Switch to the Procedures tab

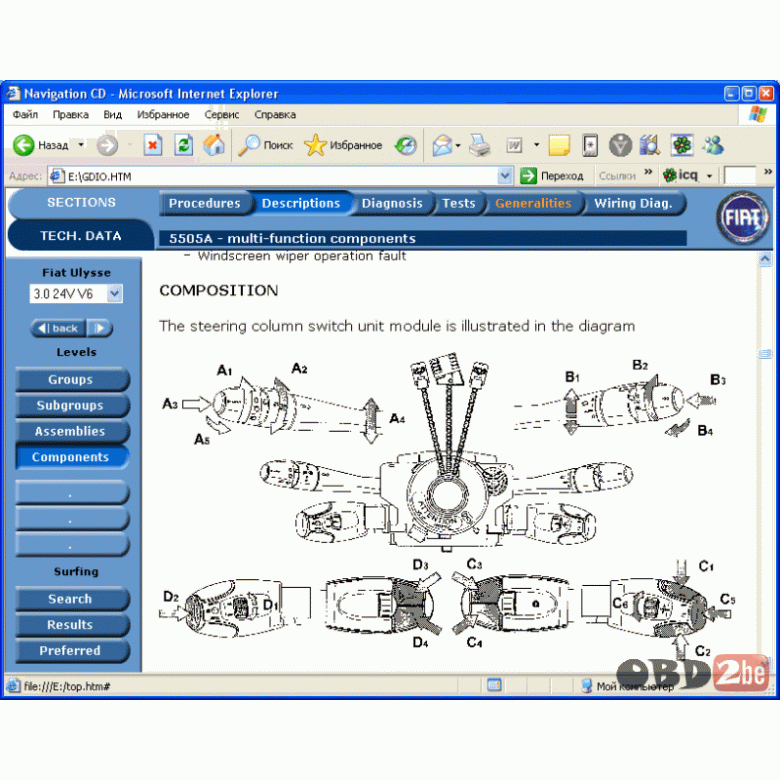(x=204, y=203)
